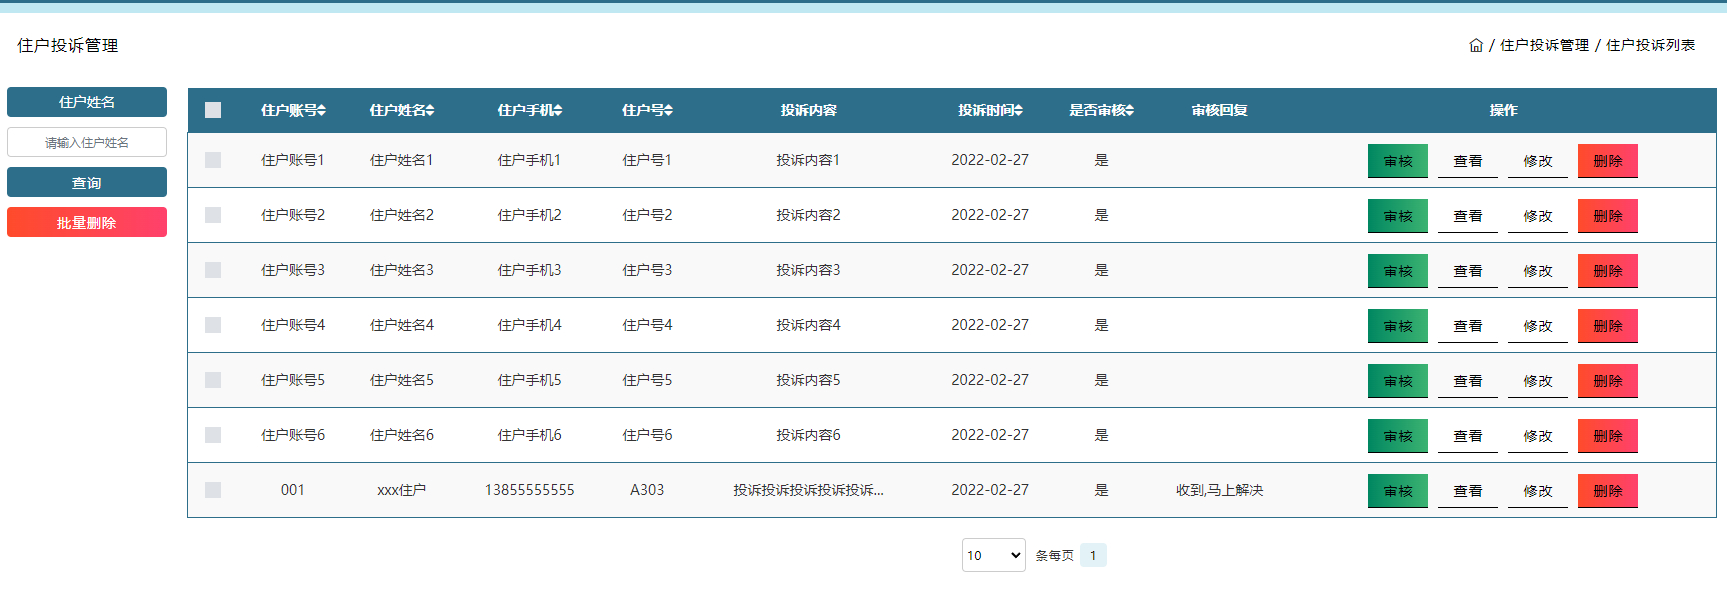This screenshot has width=1727, height=598.
Task: Check the row checkbox for 住户账号3
Action: pos(213,270)
